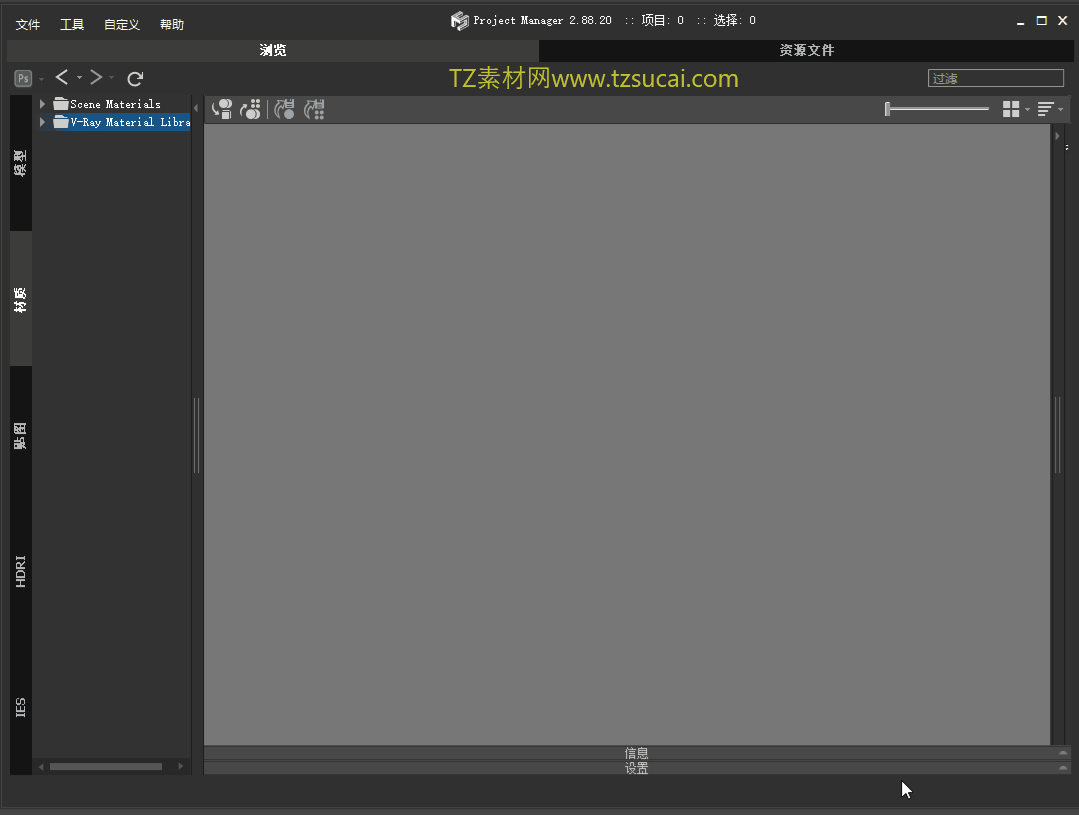The image size is (1079, 815).
Task: Open the 帮助 menu
Action: tap(172, 25)
